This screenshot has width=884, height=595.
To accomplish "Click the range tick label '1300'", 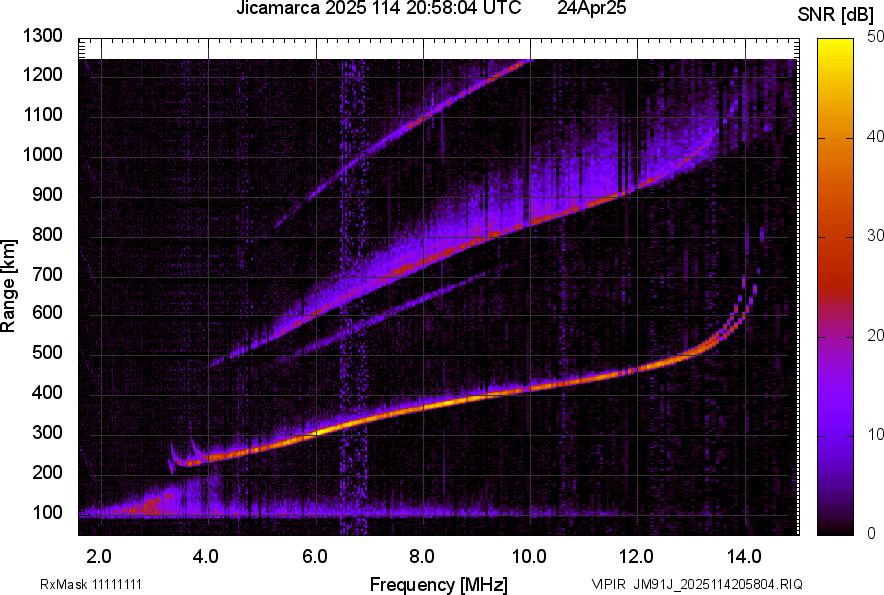I will [42, 36].
